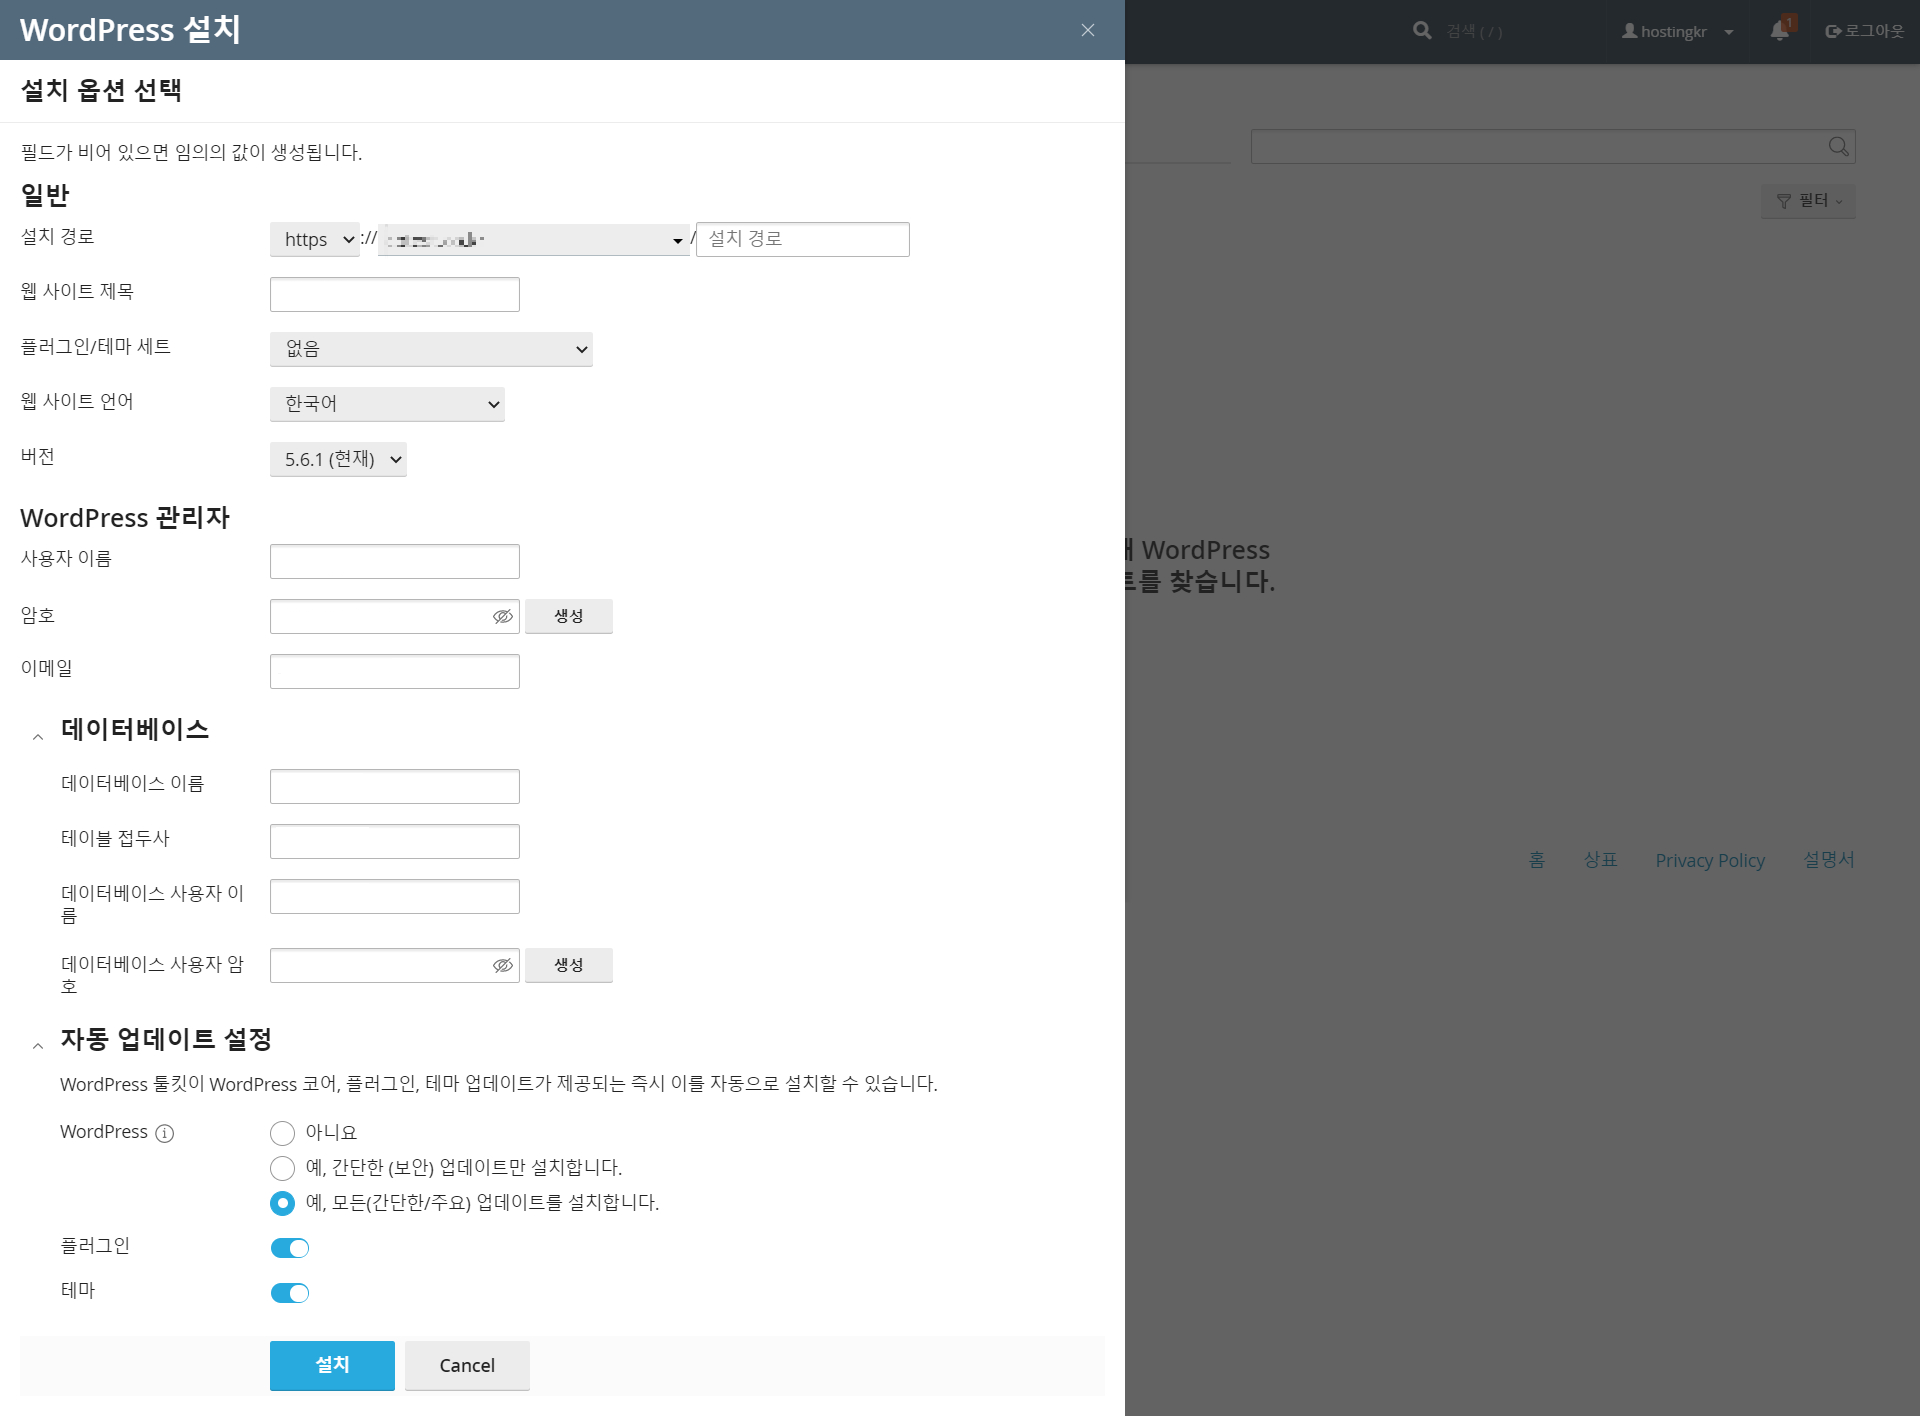Click the 테이블 접두사 input field
Viewport: 1920px width, 1416px height.
[395, 841]
